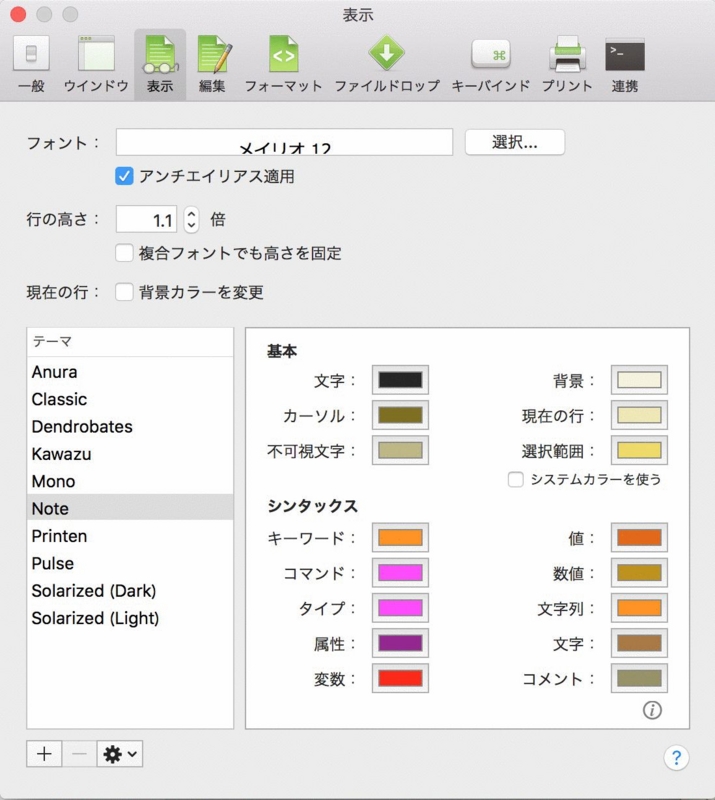
Task: Open the 編集 (Edit) preferences pane
Action: [212, 64]
